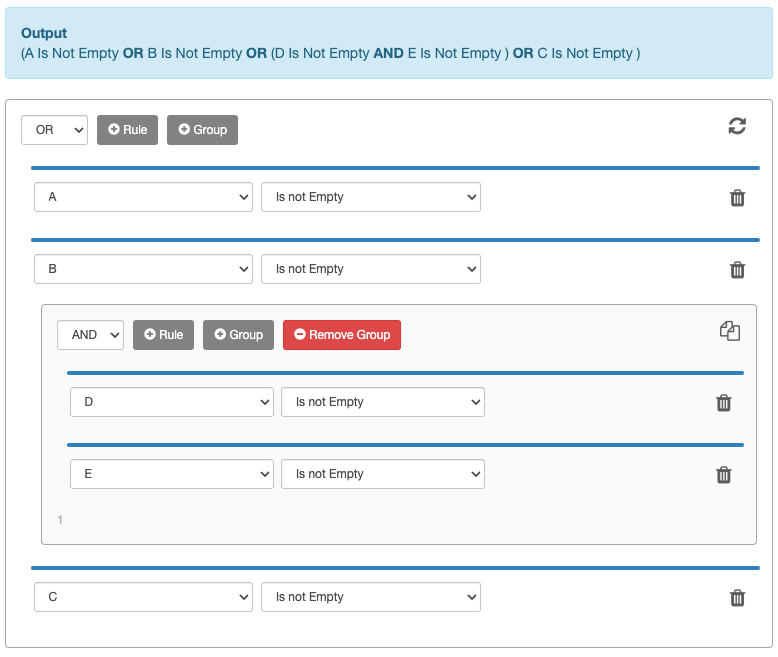Image resolution: width=778 pixels, height=657 pixels.
Task: Open the nested AND condition dropdown
Action: tap(90, 335)
